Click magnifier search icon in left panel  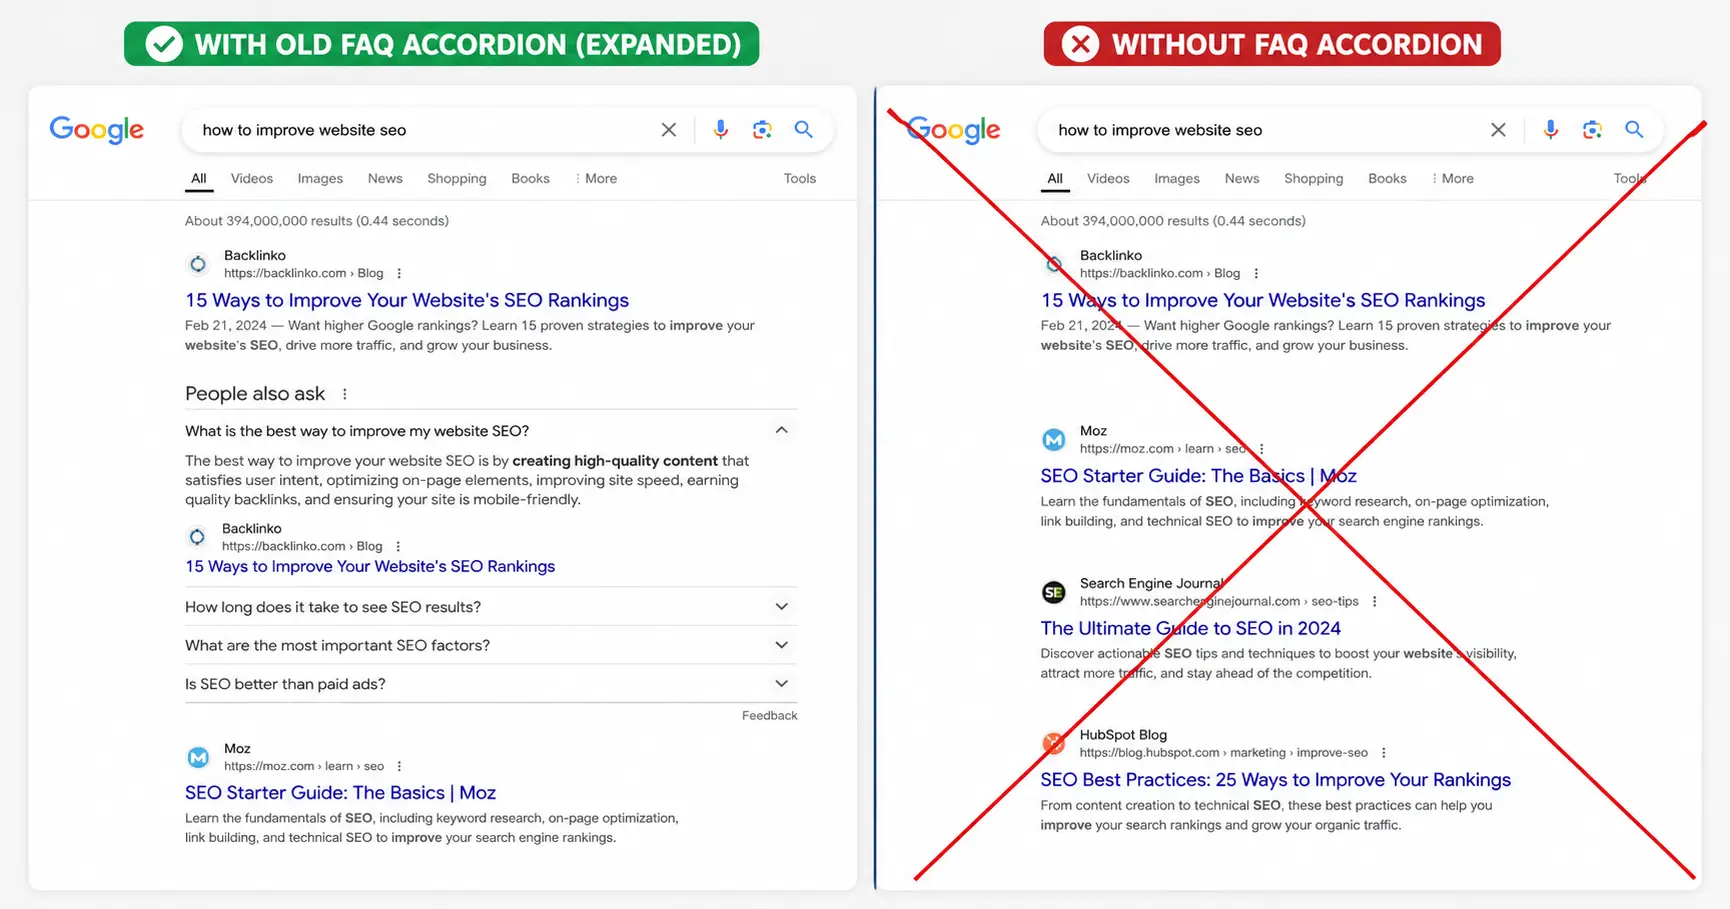(804, 129)
